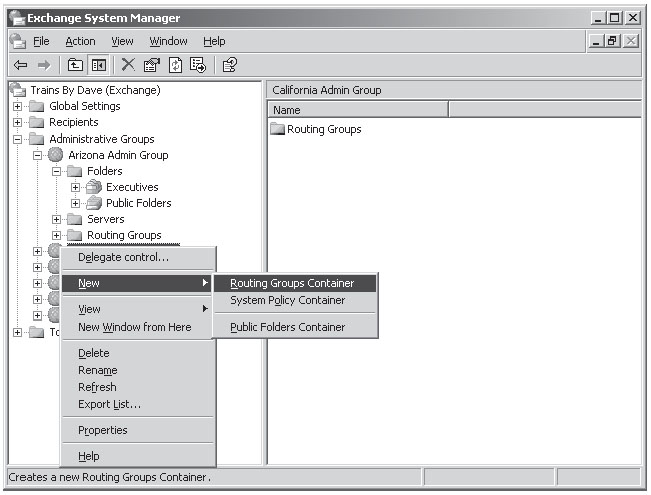
Task: Select the Servers tree label
Action: (105, 219)
